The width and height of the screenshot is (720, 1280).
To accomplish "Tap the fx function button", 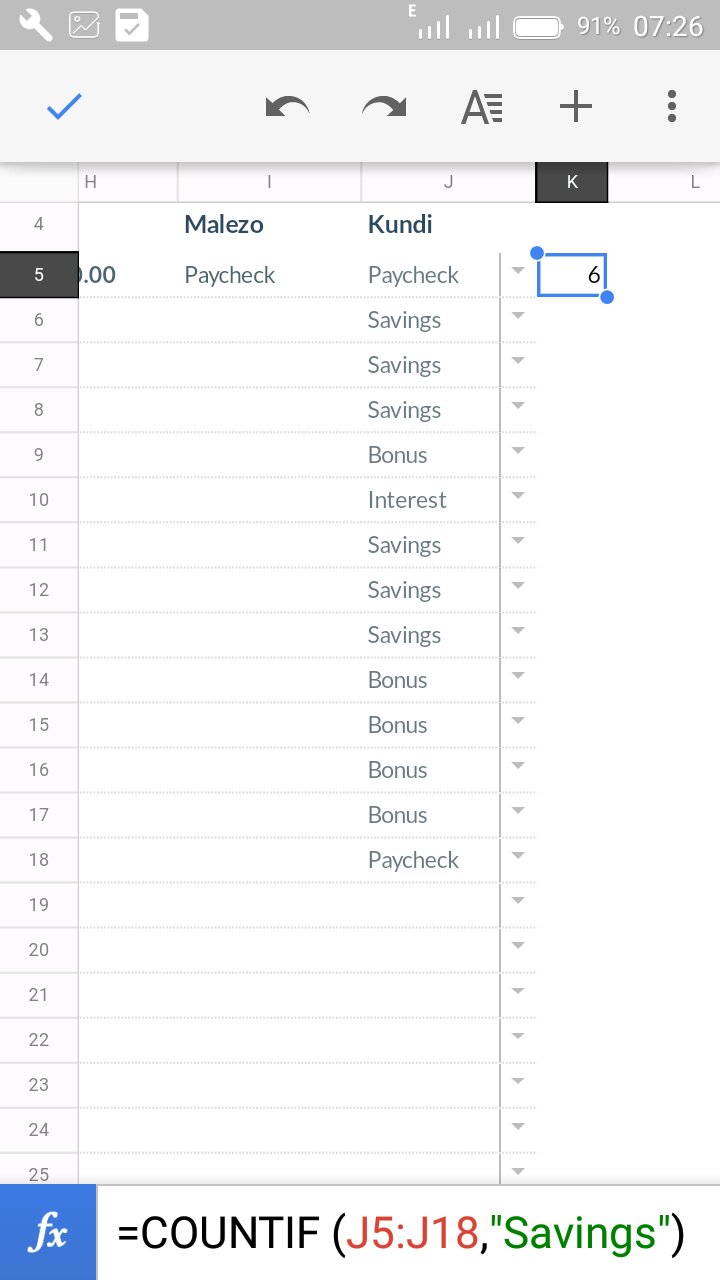I will 48,1233.
